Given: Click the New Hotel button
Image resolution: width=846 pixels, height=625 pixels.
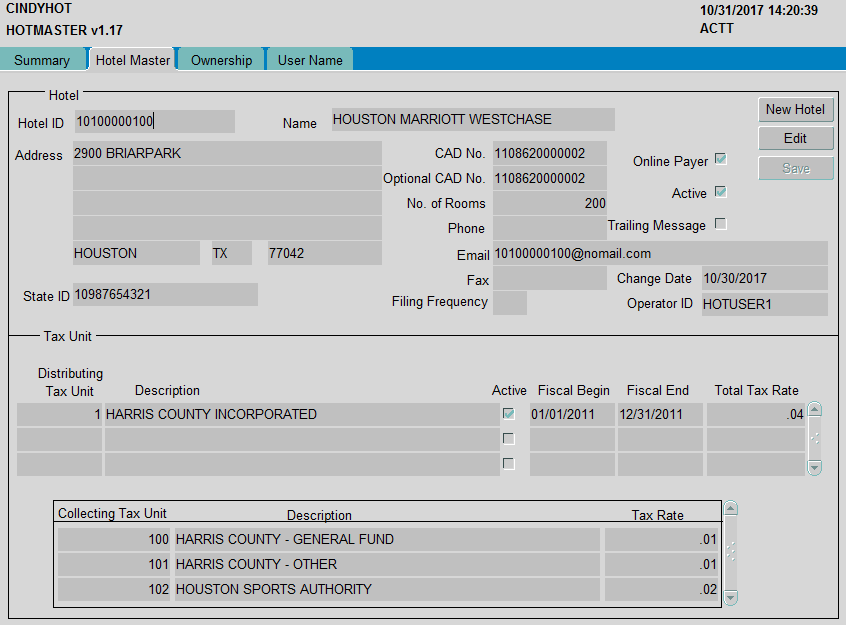Looking at the screenshot, I should click(x=795, y=109).
